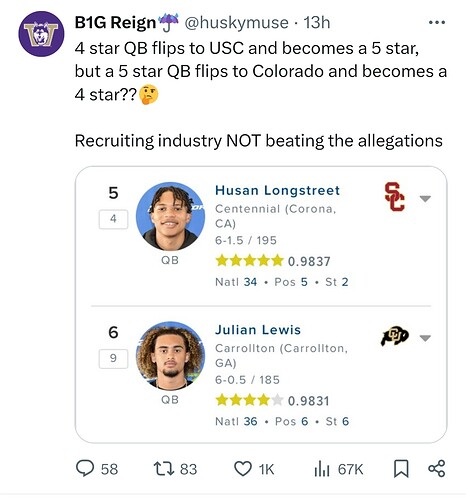Open Husan Longstreet player link
This screenshot has height=500, width=467.
pyautogui.click(x=277, y=191)
